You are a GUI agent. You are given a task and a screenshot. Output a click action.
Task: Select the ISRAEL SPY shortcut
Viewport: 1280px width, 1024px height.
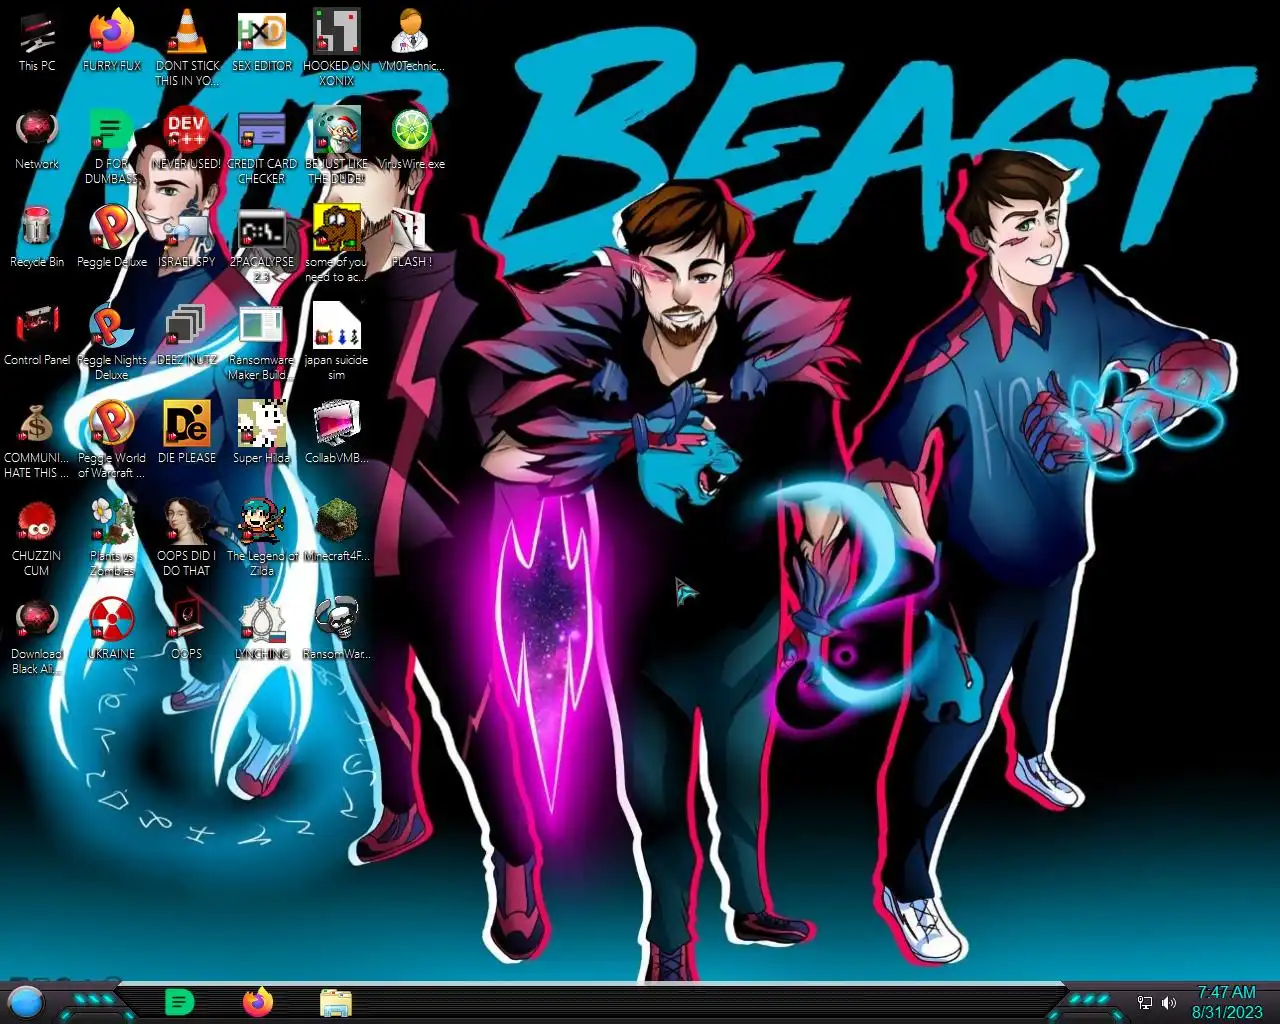[x=187, y=238]
